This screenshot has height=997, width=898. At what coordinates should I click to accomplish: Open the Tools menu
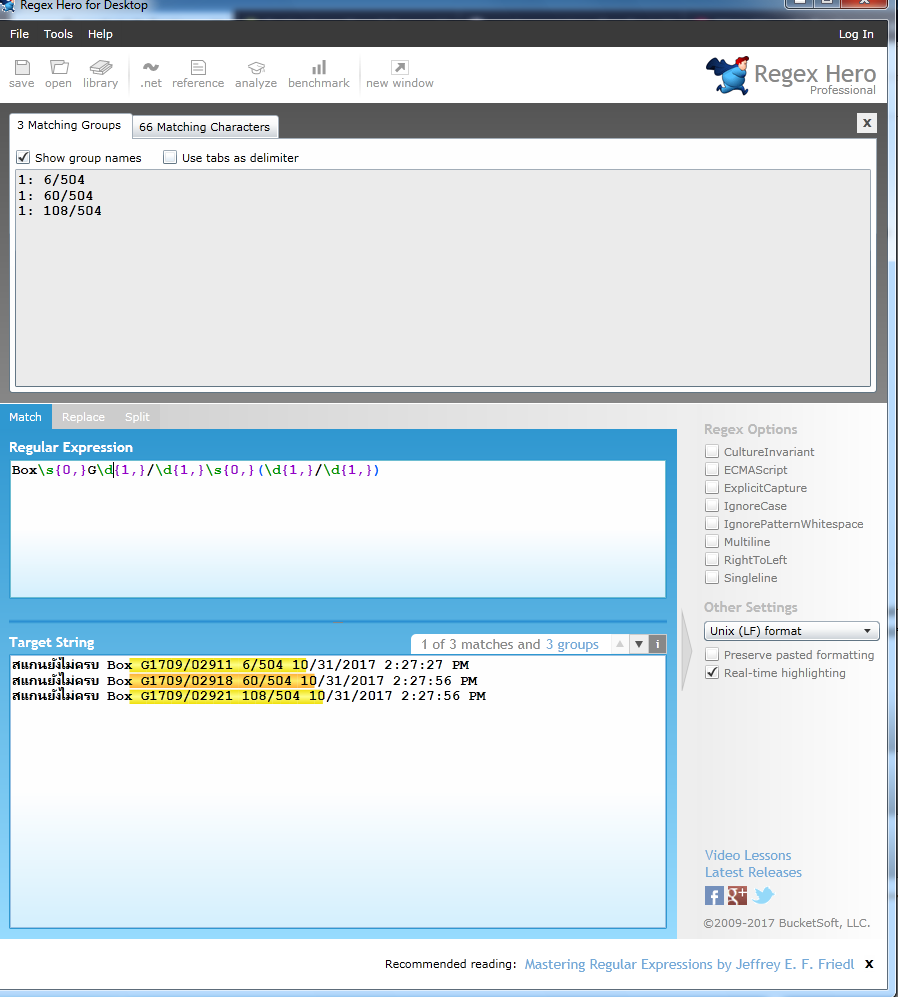pos(58,34)
